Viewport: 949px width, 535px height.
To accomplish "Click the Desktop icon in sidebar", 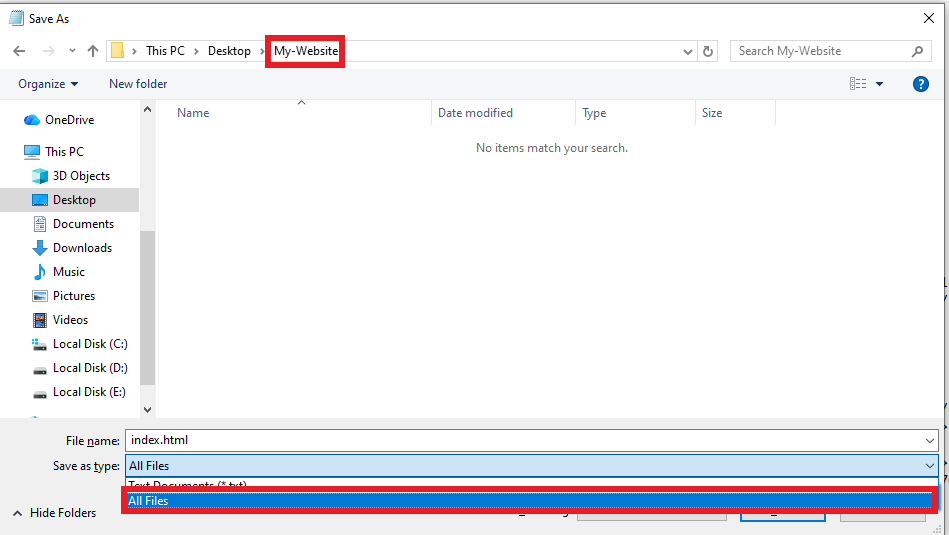I will [40, 200].
